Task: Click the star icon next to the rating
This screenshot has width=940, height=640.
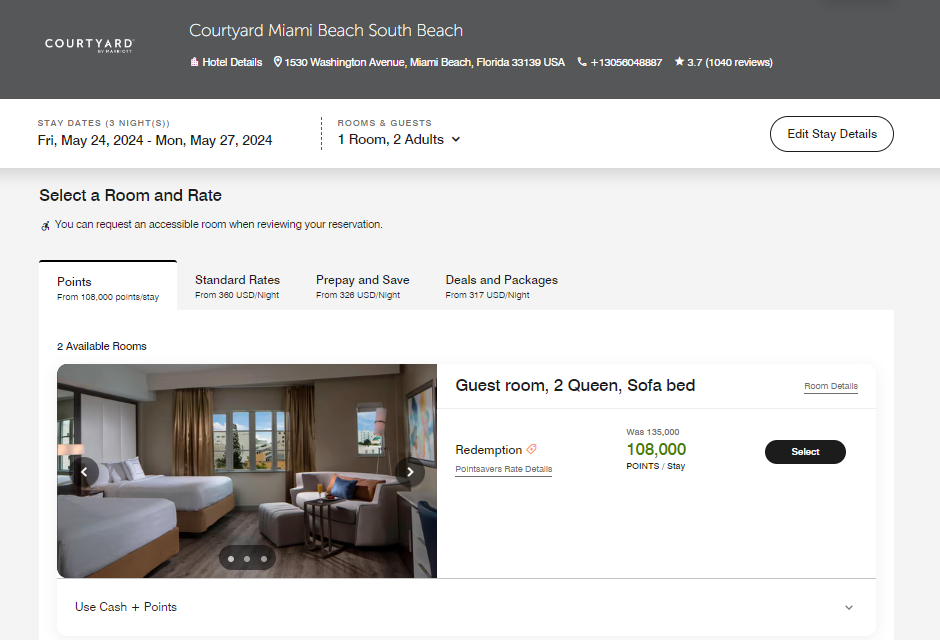Action: pos(677,62)
